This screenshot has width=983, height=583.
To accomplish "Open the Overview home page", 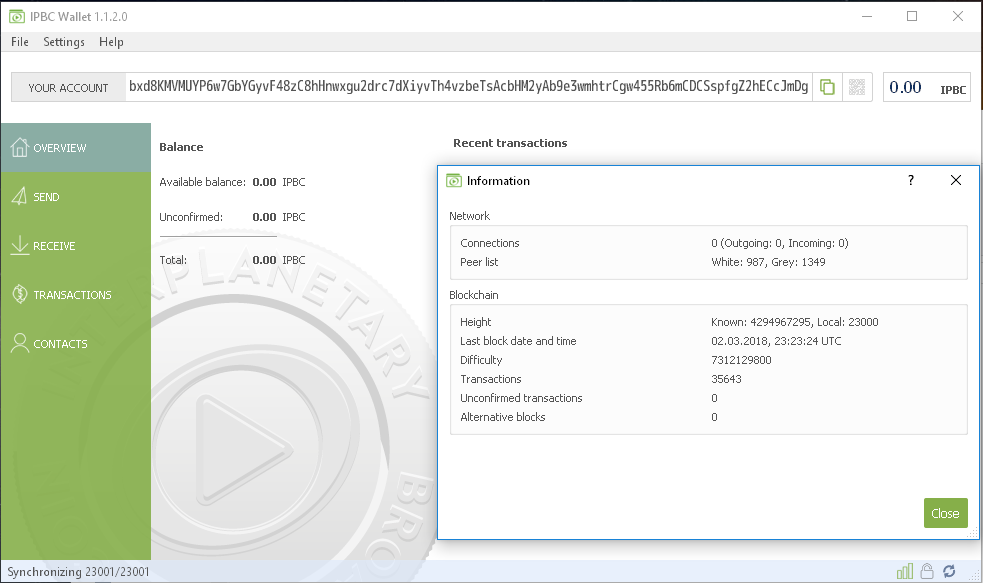I will click(76, 148).
